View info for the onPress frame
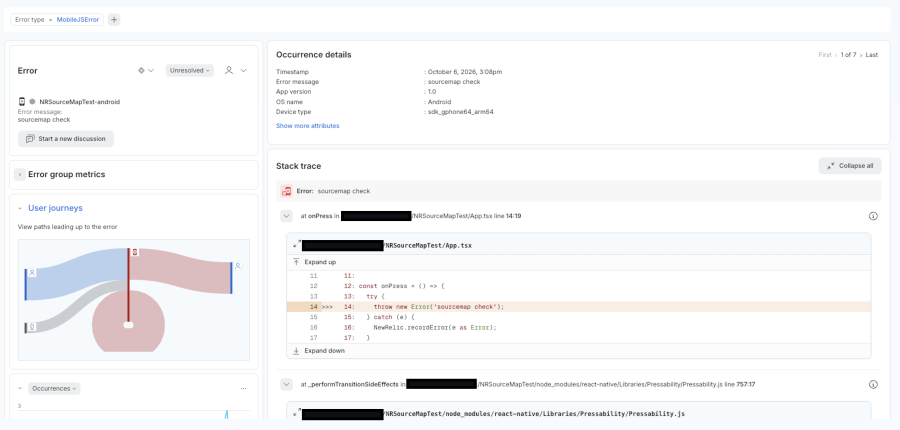 874,216
